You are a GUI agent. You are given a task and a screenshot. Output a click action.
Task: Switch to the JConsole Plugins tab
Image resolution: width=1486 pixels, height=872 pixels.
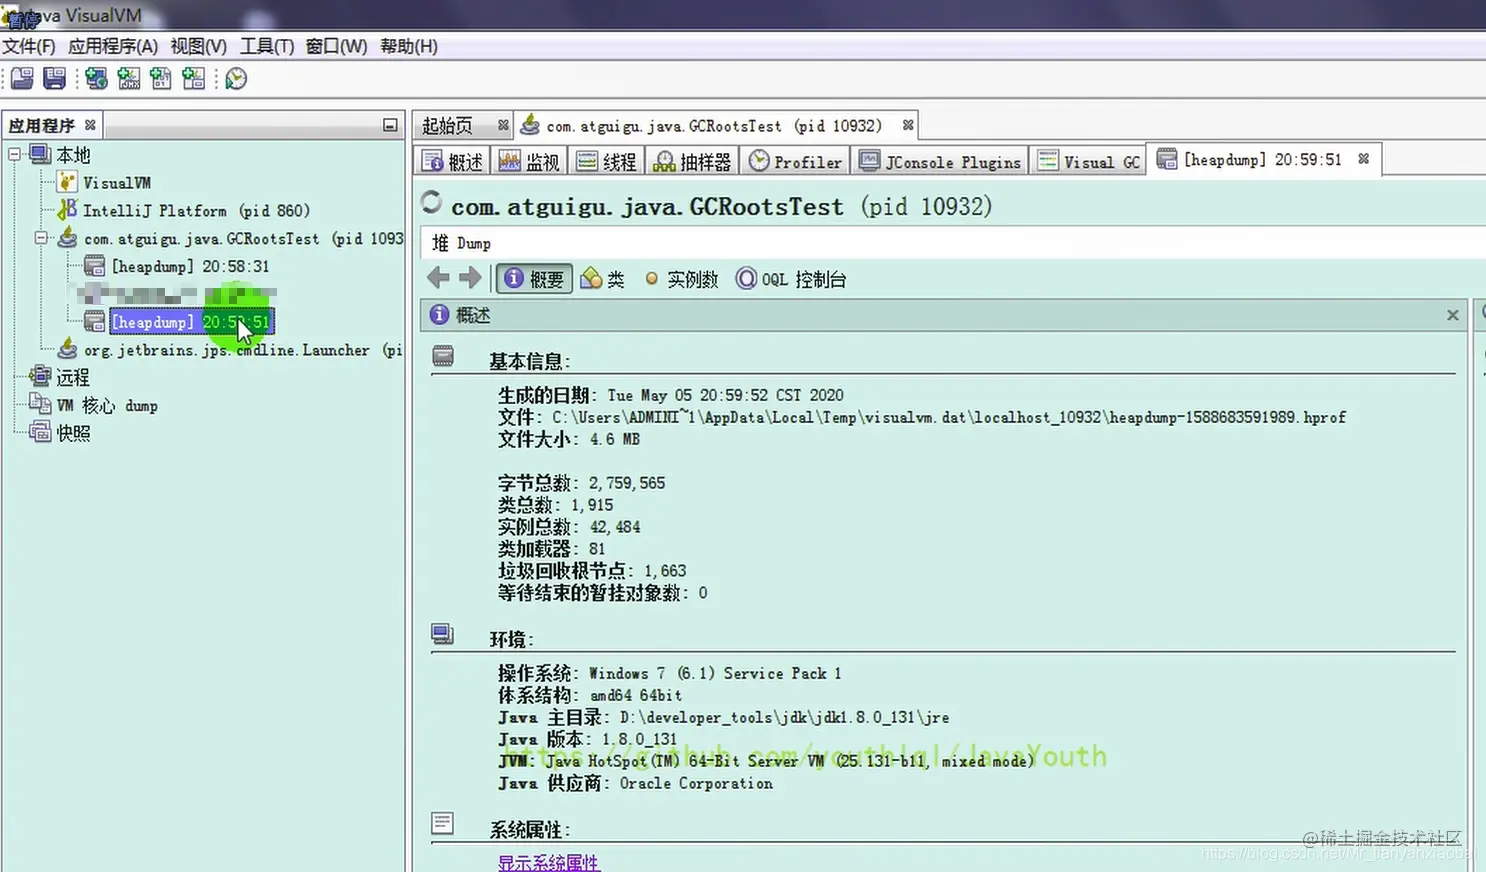(x=940, y=162)
